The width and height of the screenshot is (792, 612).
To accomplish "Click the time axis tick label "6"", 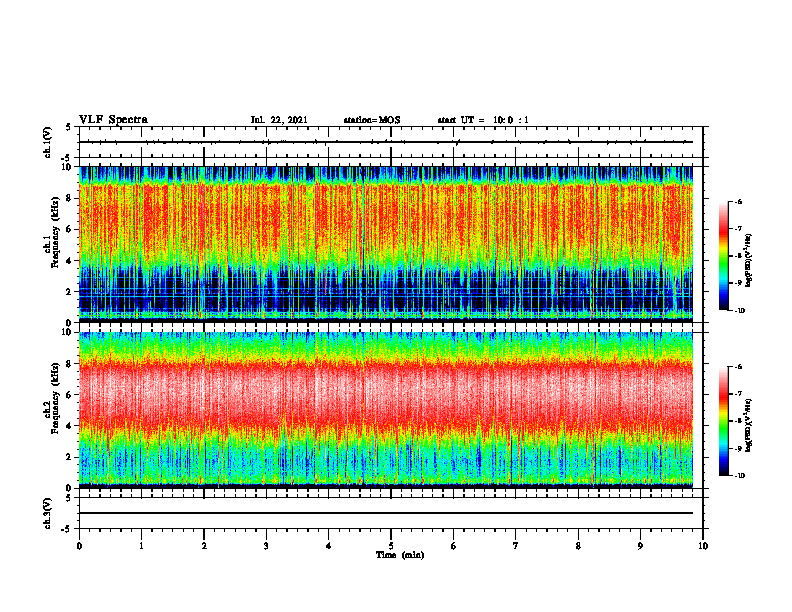I will click(454, 546).
